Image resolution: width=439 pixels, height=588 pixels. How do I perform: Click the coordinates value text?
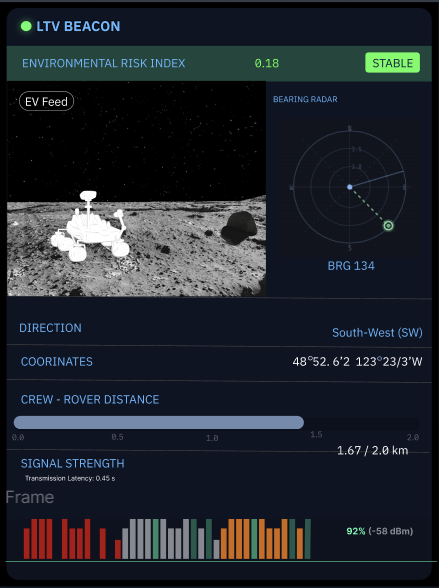tap(357, 362)
